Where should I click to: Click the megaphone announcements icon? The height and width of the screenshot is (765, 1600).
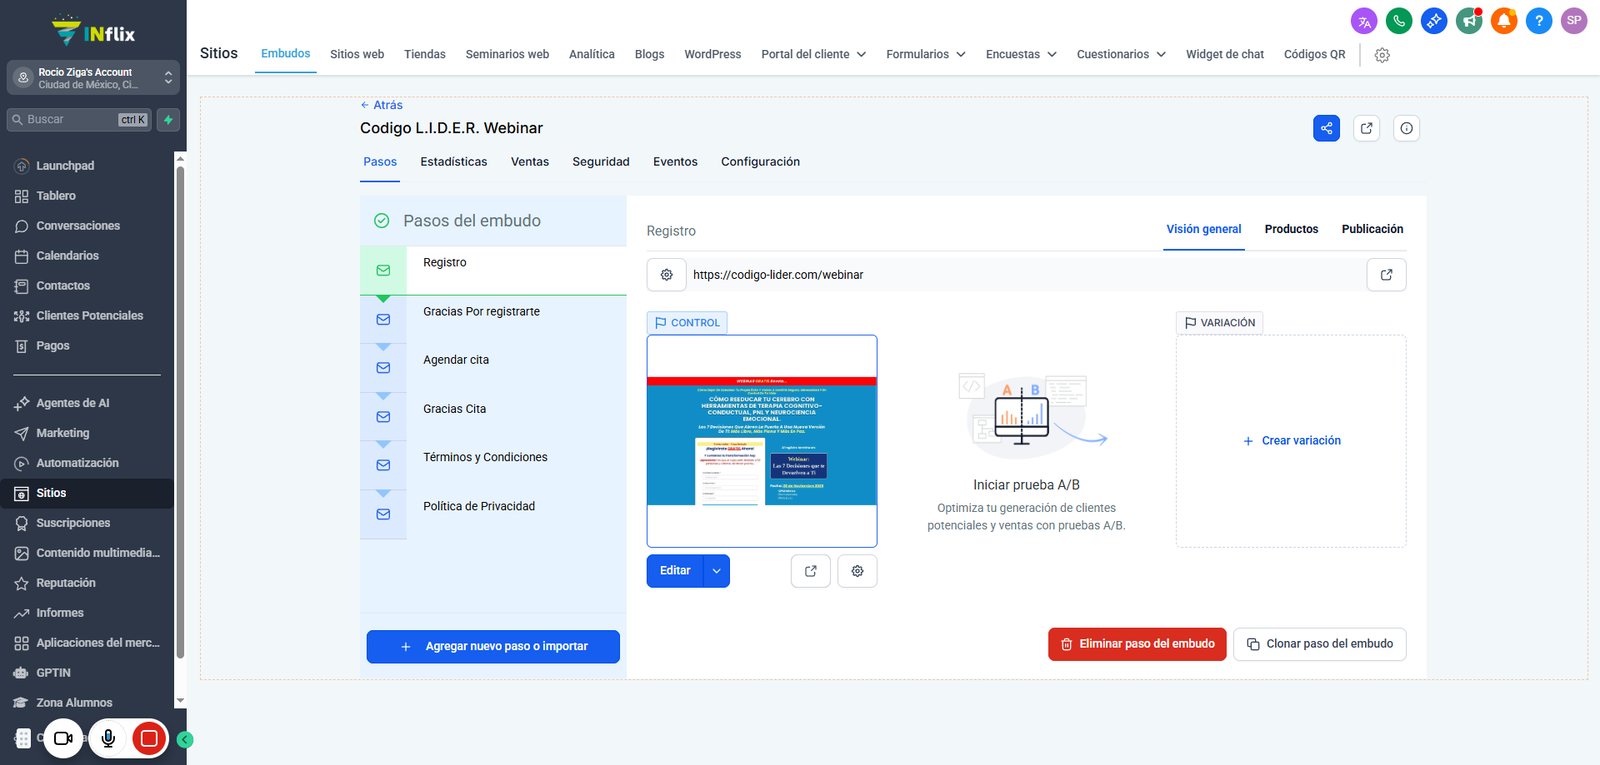(1469, 20)
